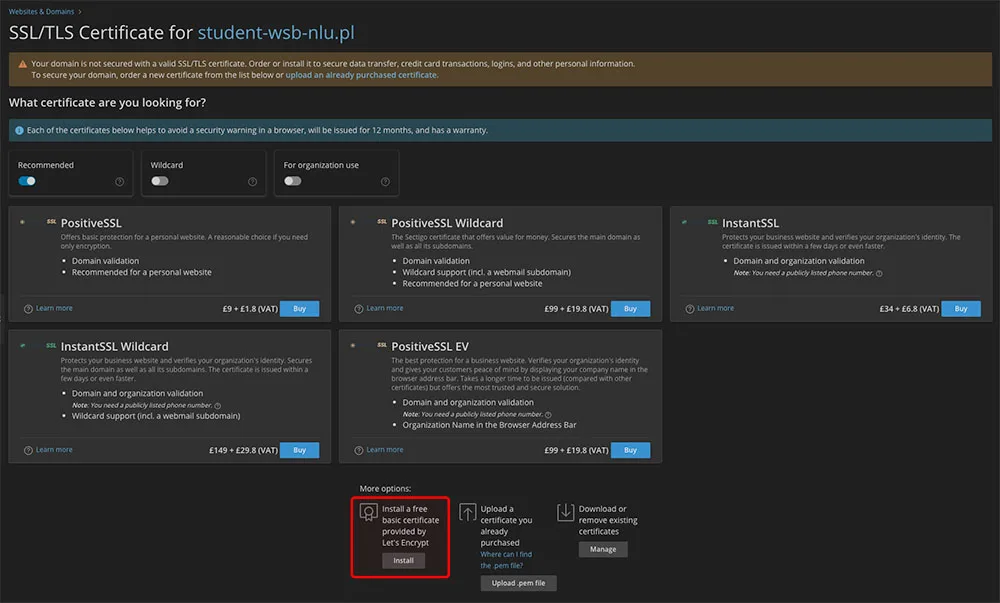Toggle the Recommended filter switch
Screen dimensions: 1000x603
pos(27,181)
